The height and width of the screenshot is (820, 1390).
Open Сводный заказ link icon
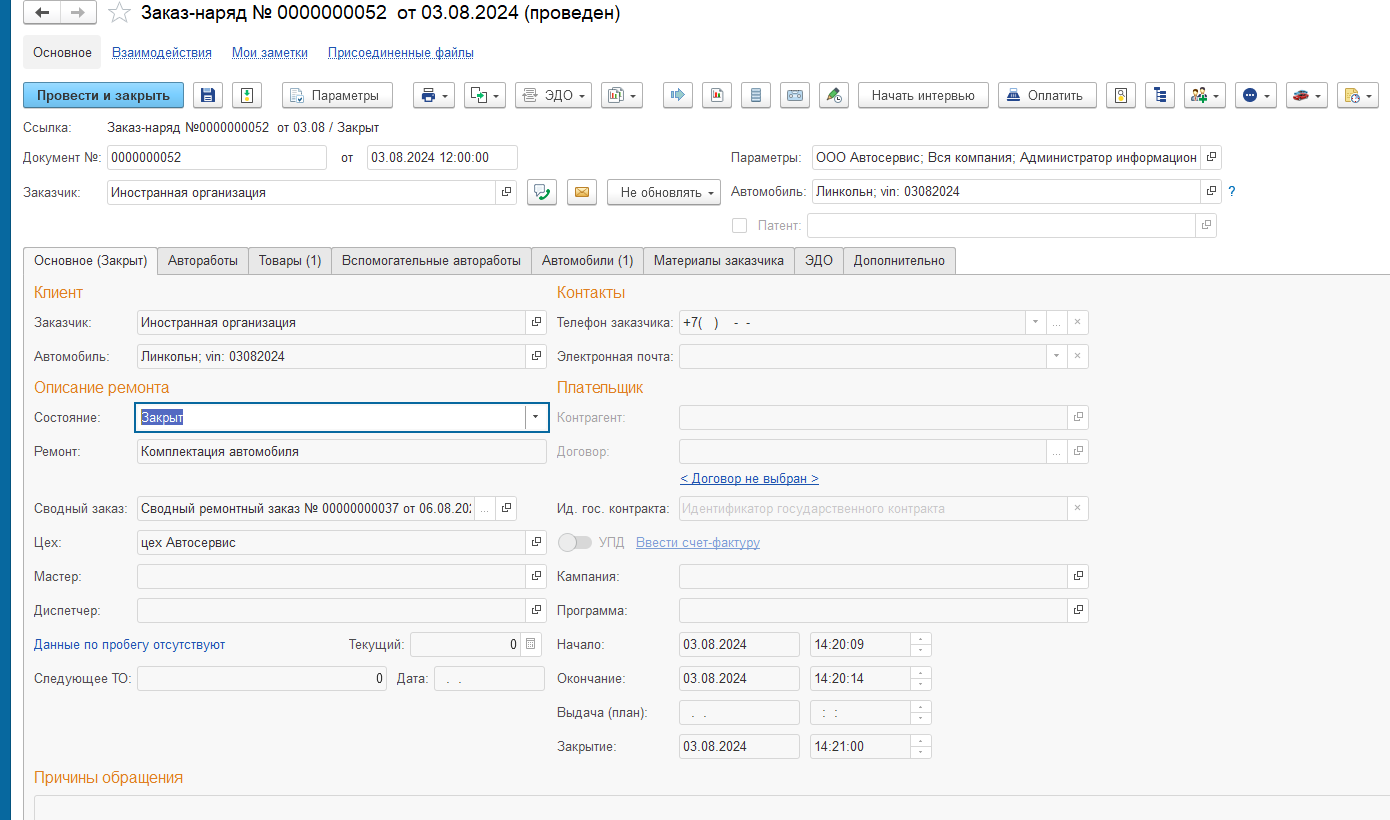coord(506,509)
